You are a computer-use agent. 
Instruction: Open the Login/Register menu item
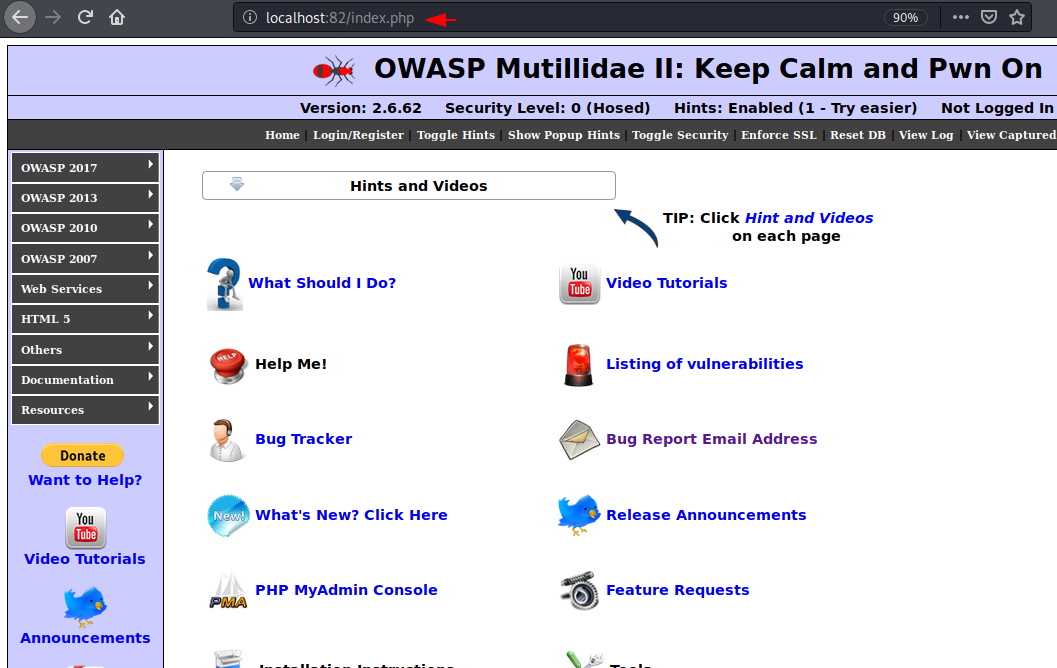358,135
